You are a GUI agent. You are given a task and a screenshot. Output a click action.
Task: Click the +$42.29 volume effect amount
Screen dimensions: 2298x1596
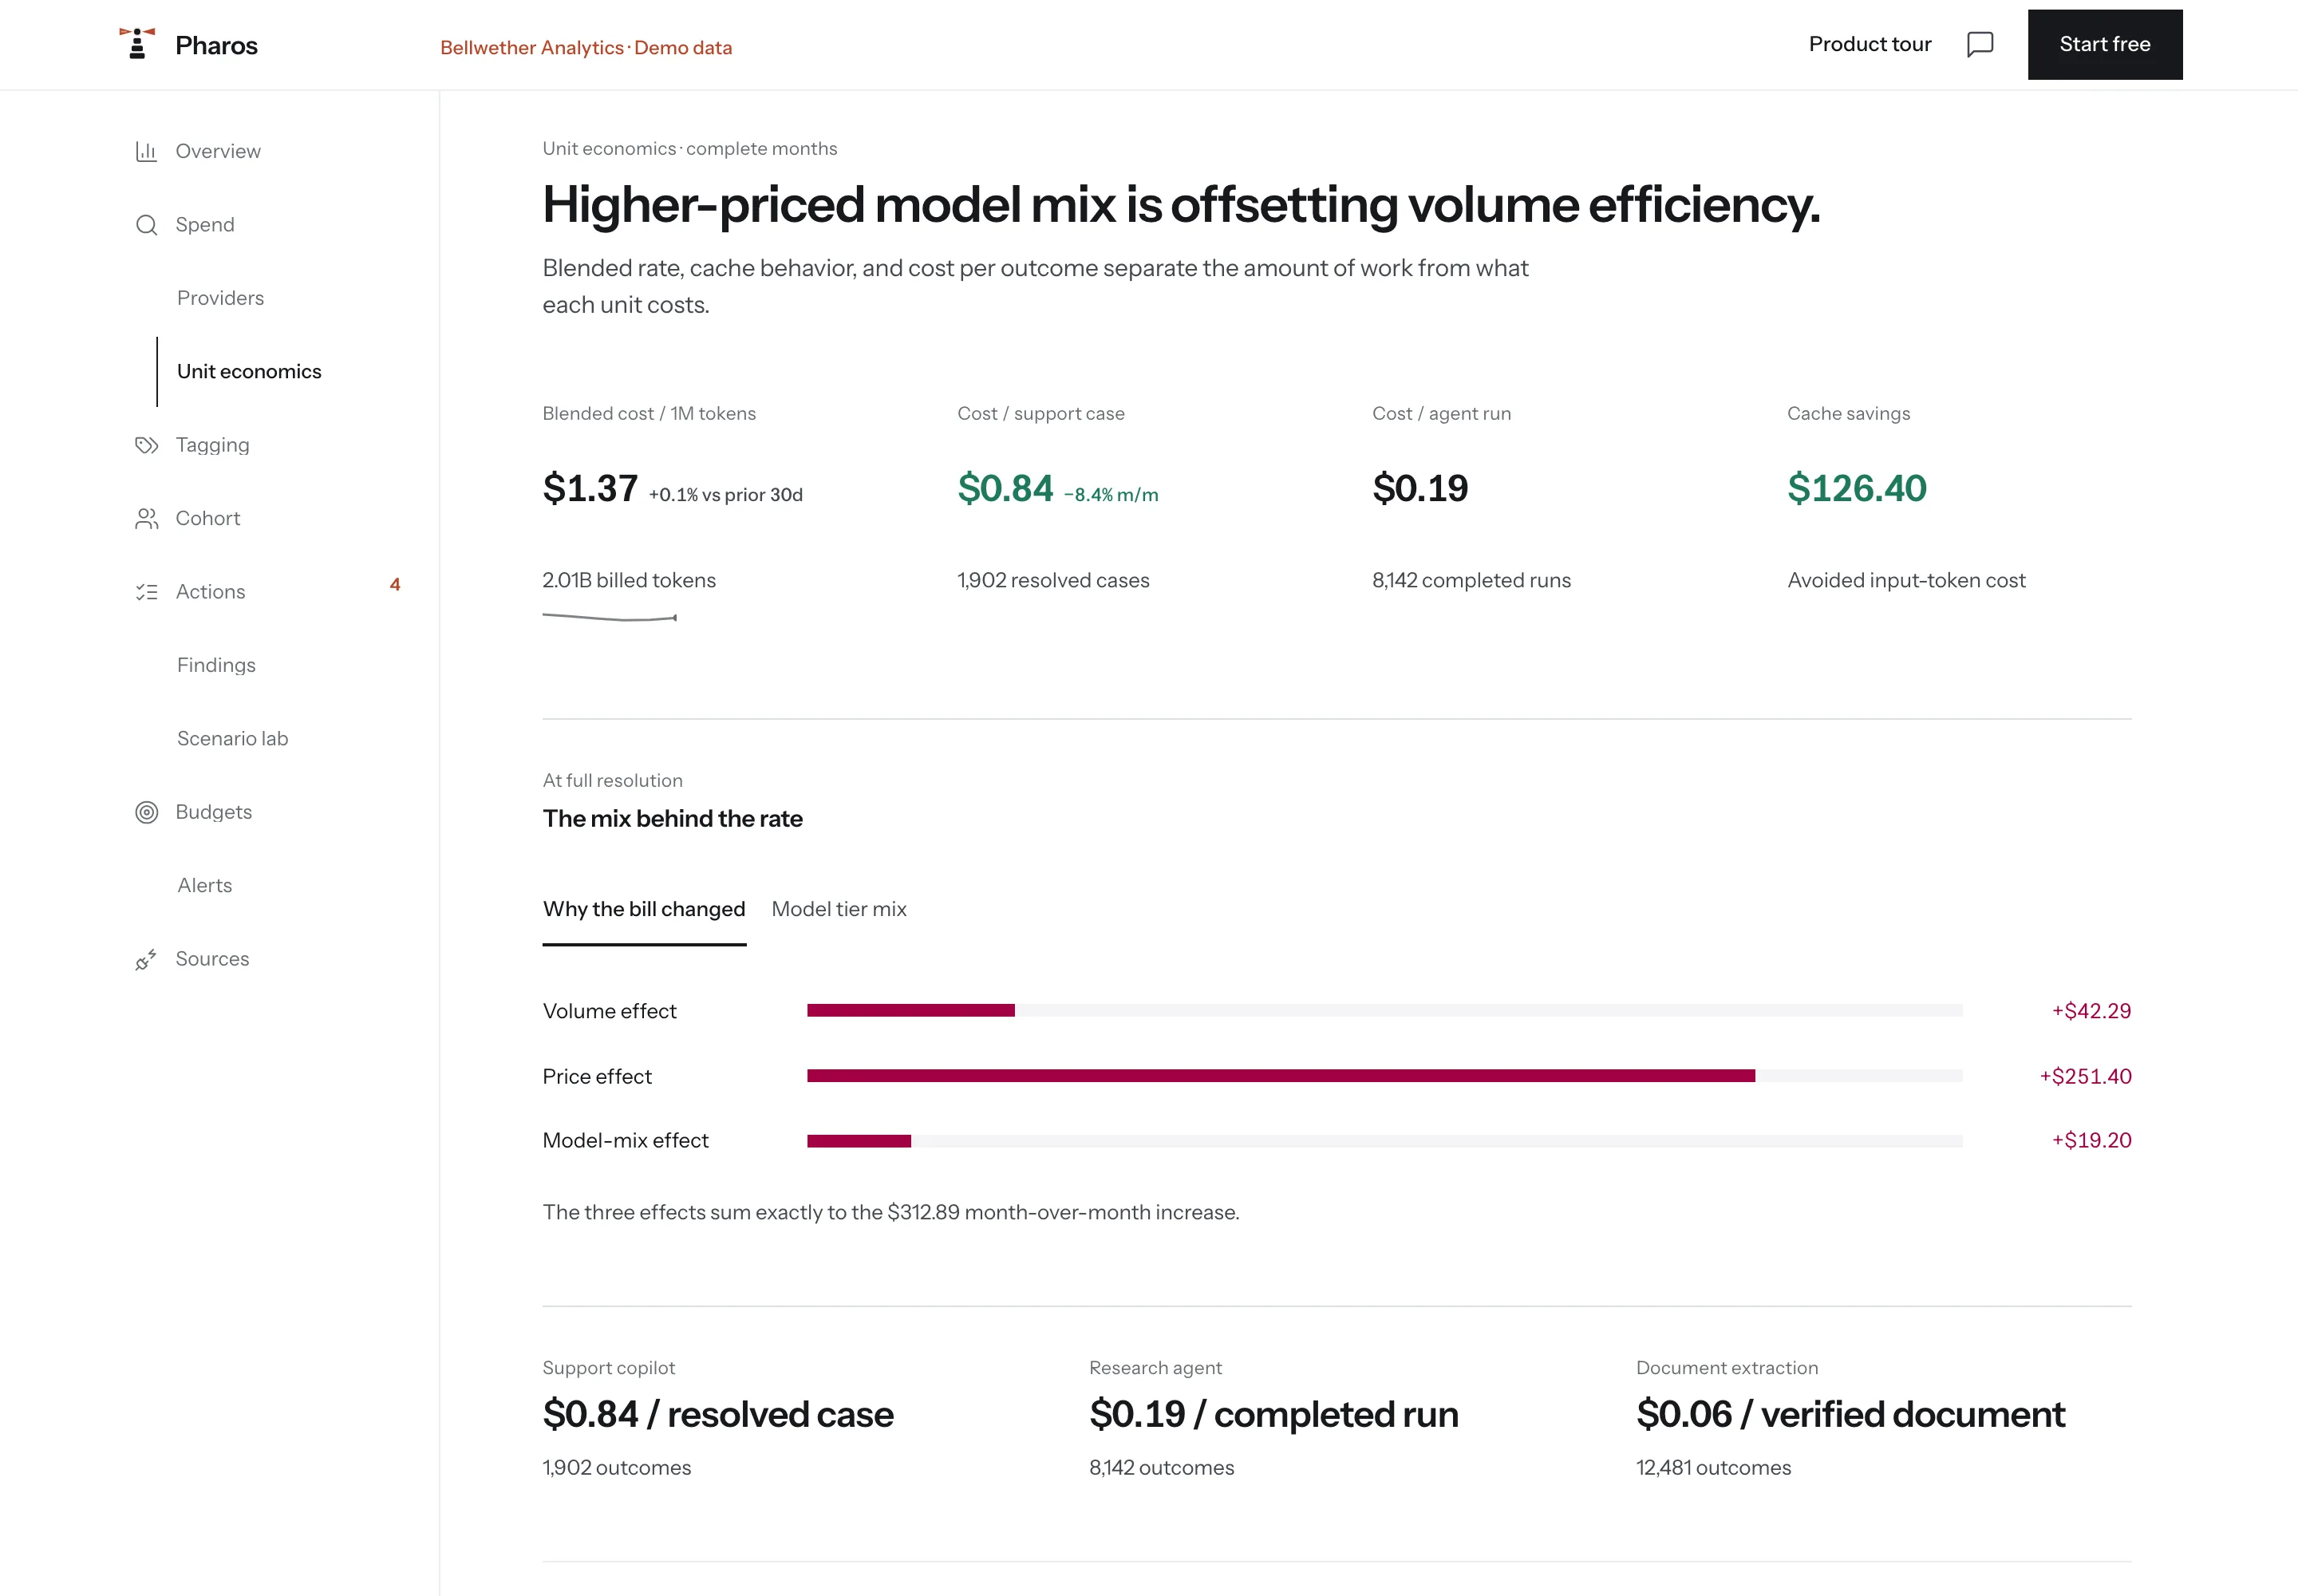(x=2091, y=1011)
